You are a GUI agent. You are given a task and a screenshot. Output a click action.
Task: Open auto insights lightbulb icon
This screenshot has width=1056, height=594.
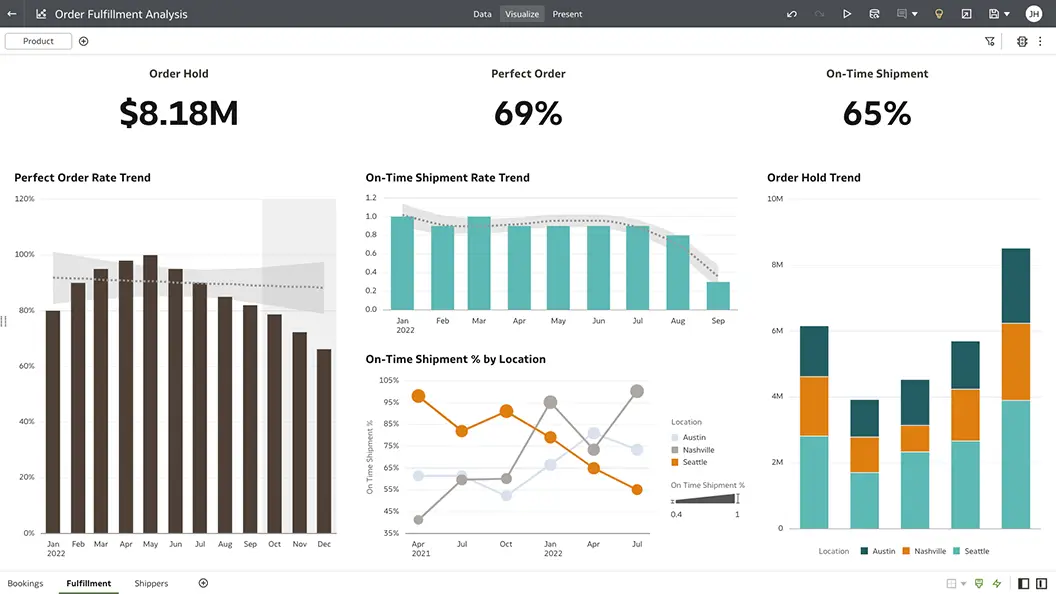[x=938, y=14]
